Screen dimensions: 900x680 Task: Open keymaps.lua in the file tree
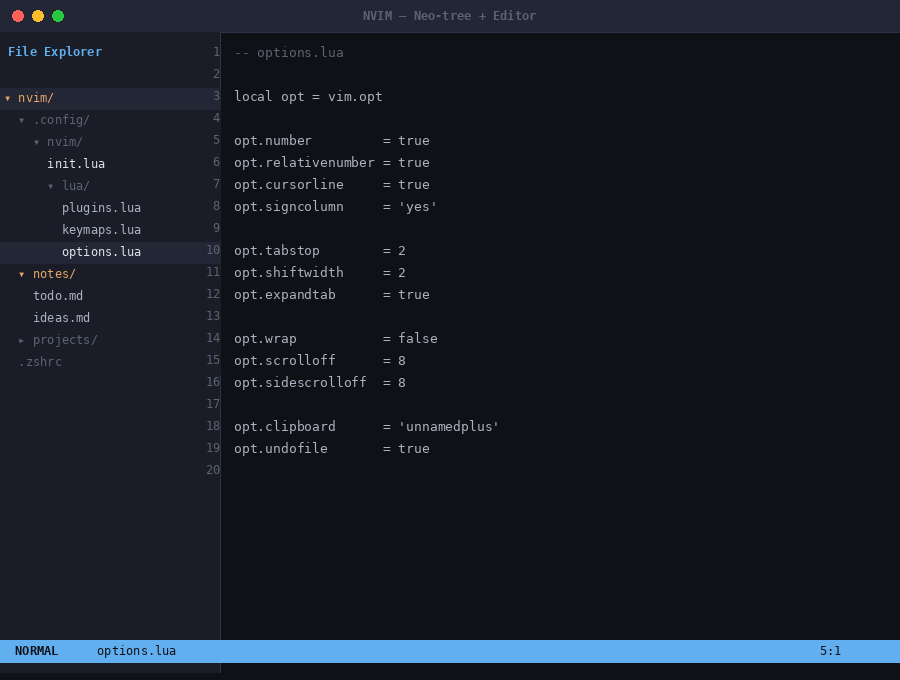[x=101, y=230]
